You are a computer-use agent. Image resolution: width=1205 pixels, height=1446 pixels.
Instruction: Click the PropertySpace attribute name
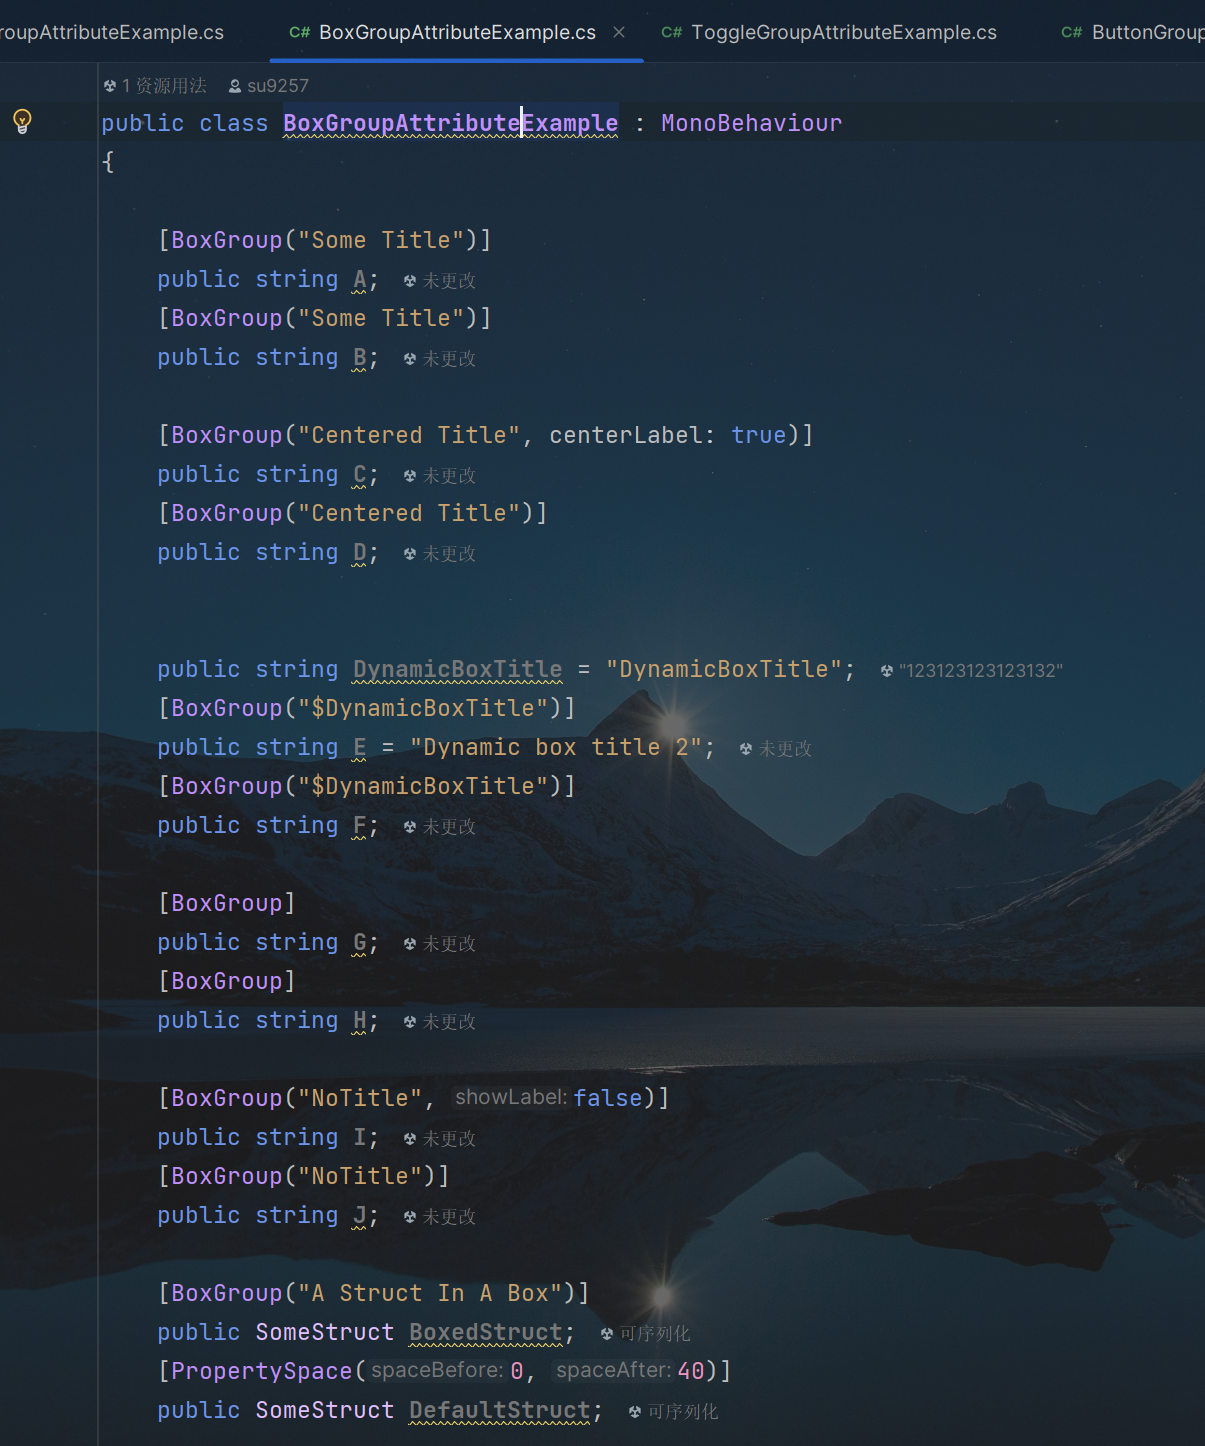[261, 1371]
